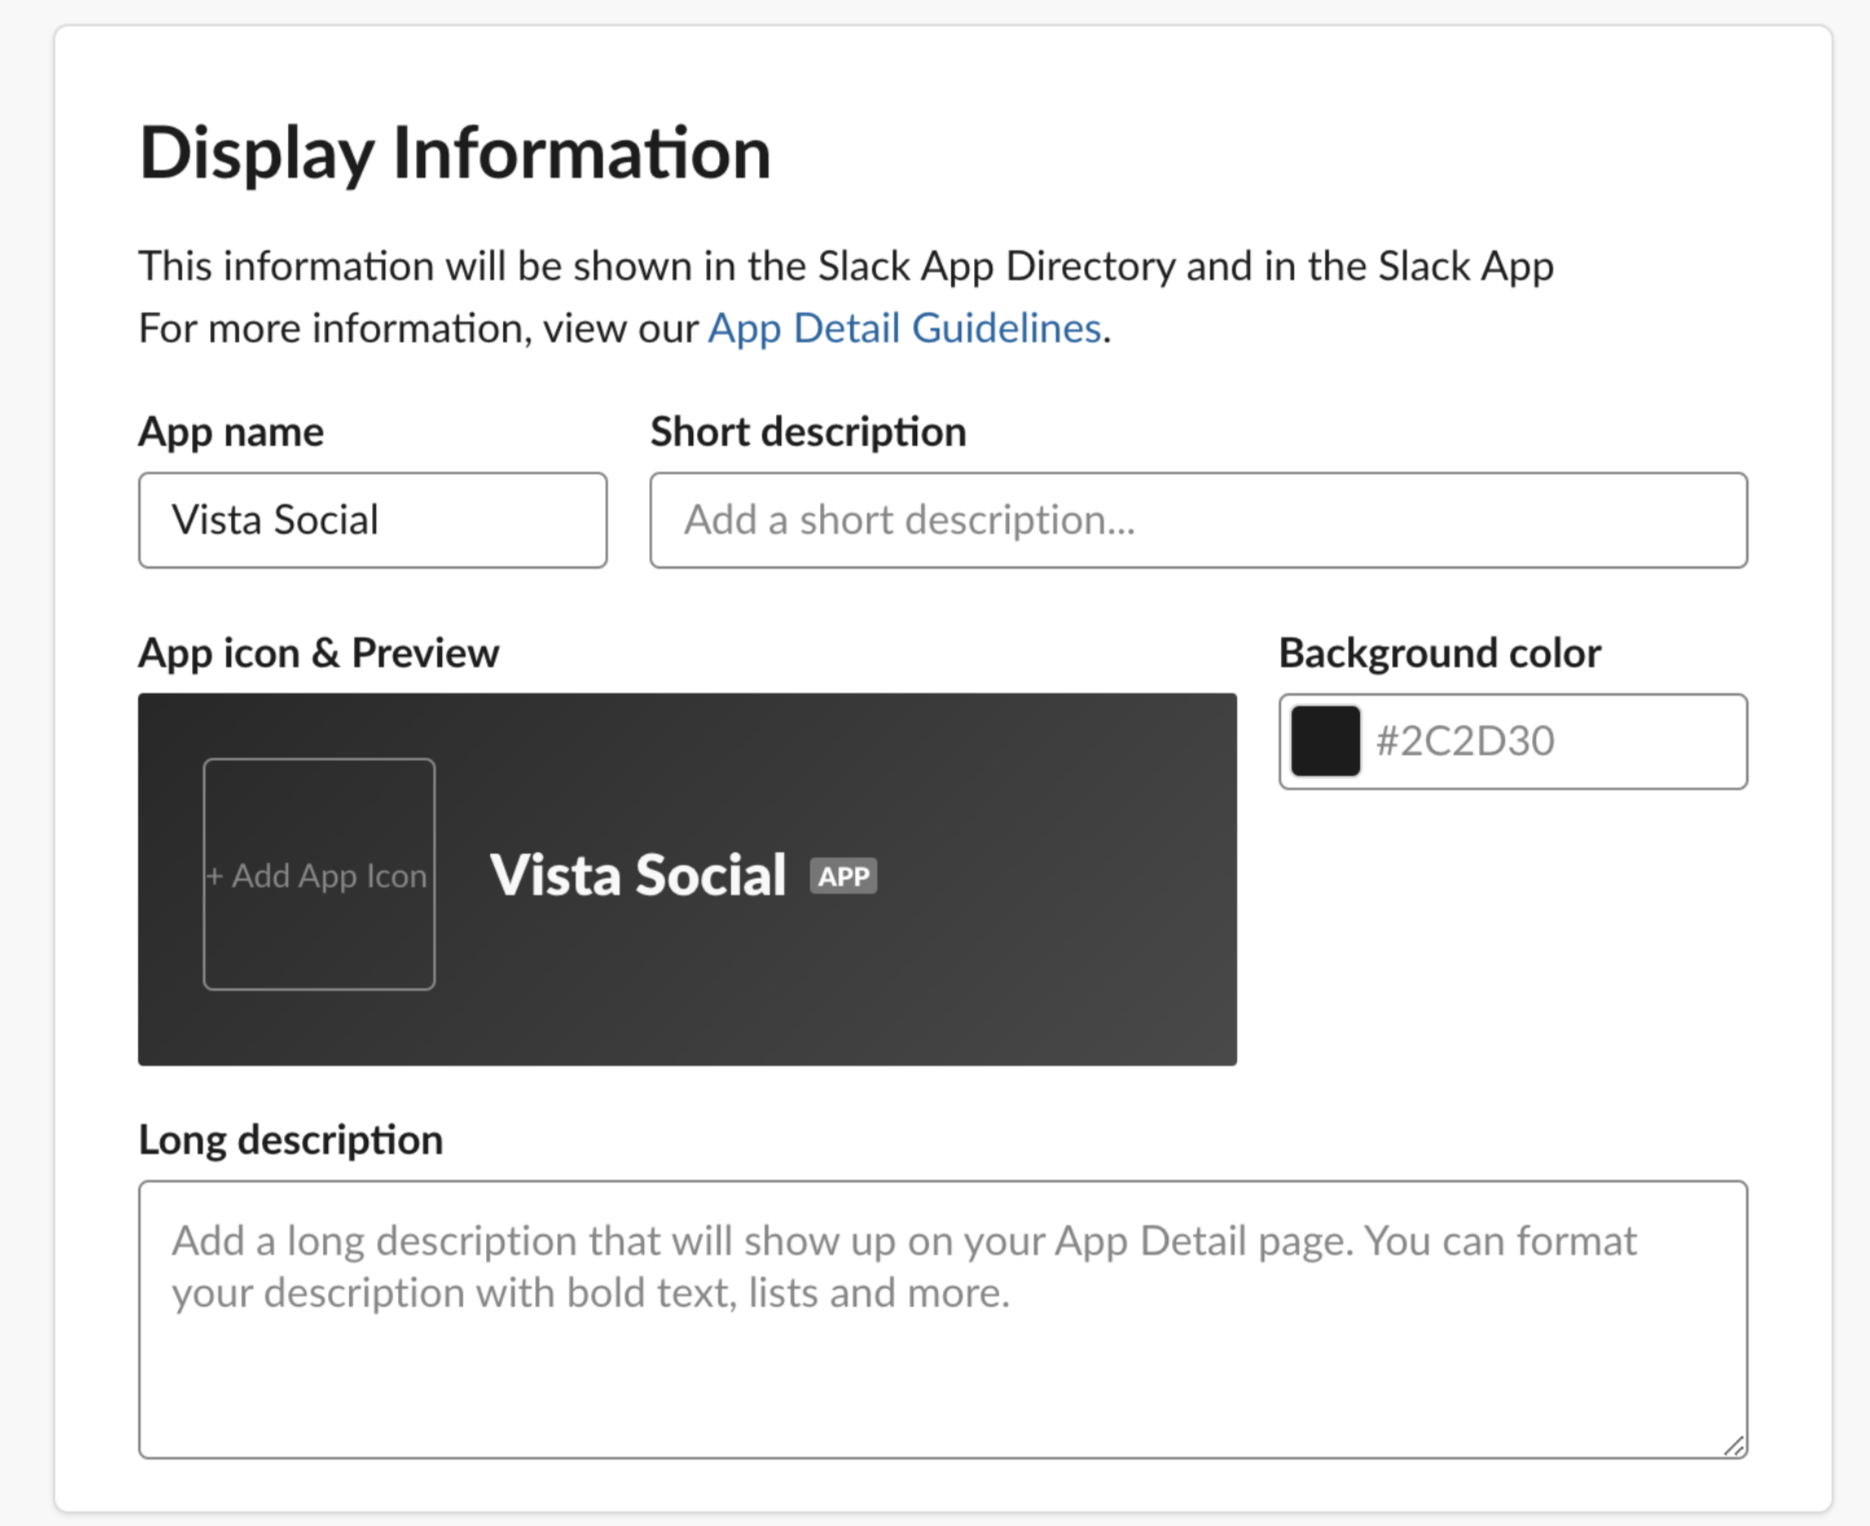The height and width of the screenshot is (1526, 1870).
Task: Click the Background color label
Action: [1438, 652]
